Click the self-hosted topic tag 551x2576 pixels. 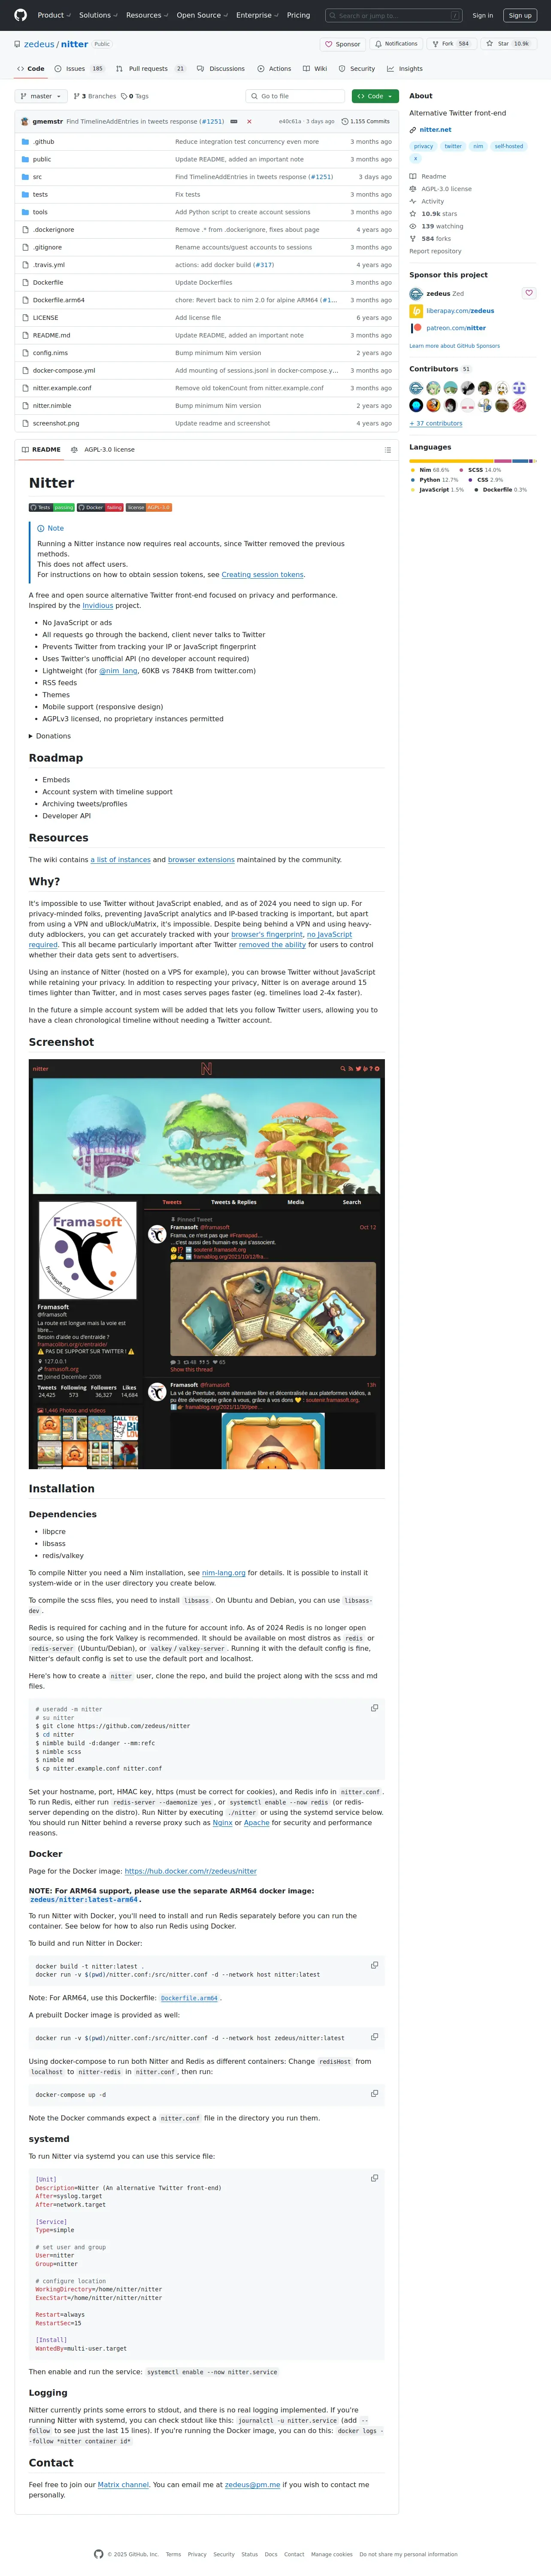click(x=509, y=146)
